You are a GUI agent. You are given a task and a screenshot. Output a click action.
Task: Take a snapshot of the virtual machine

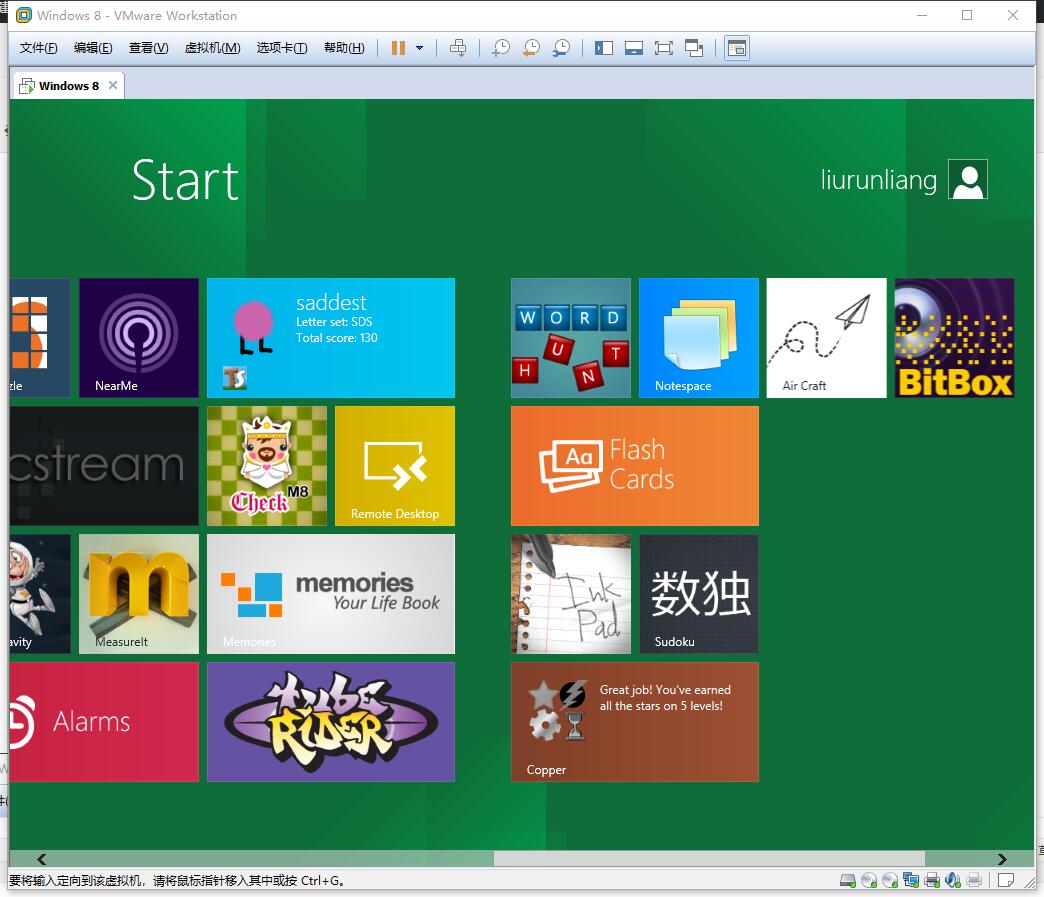[501, 48]
